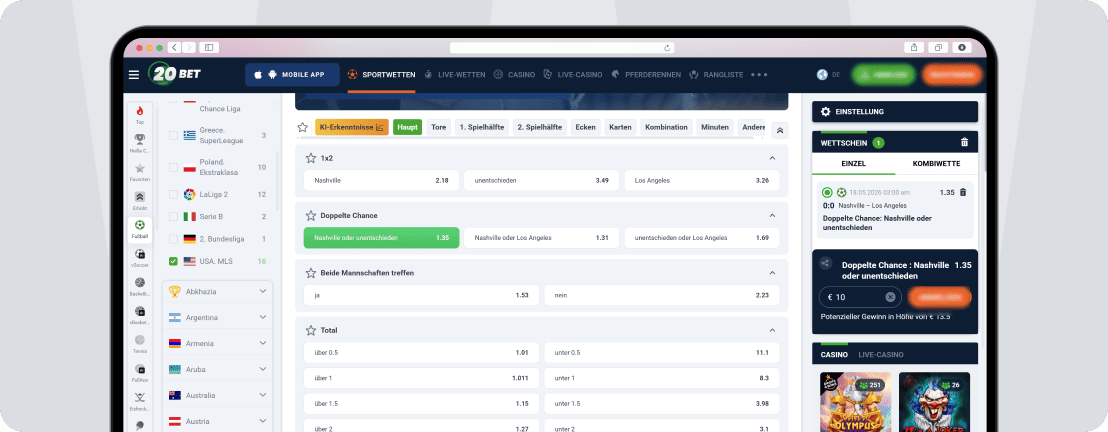
Task: Expand the Aruba country list
Action: (218, 369)
